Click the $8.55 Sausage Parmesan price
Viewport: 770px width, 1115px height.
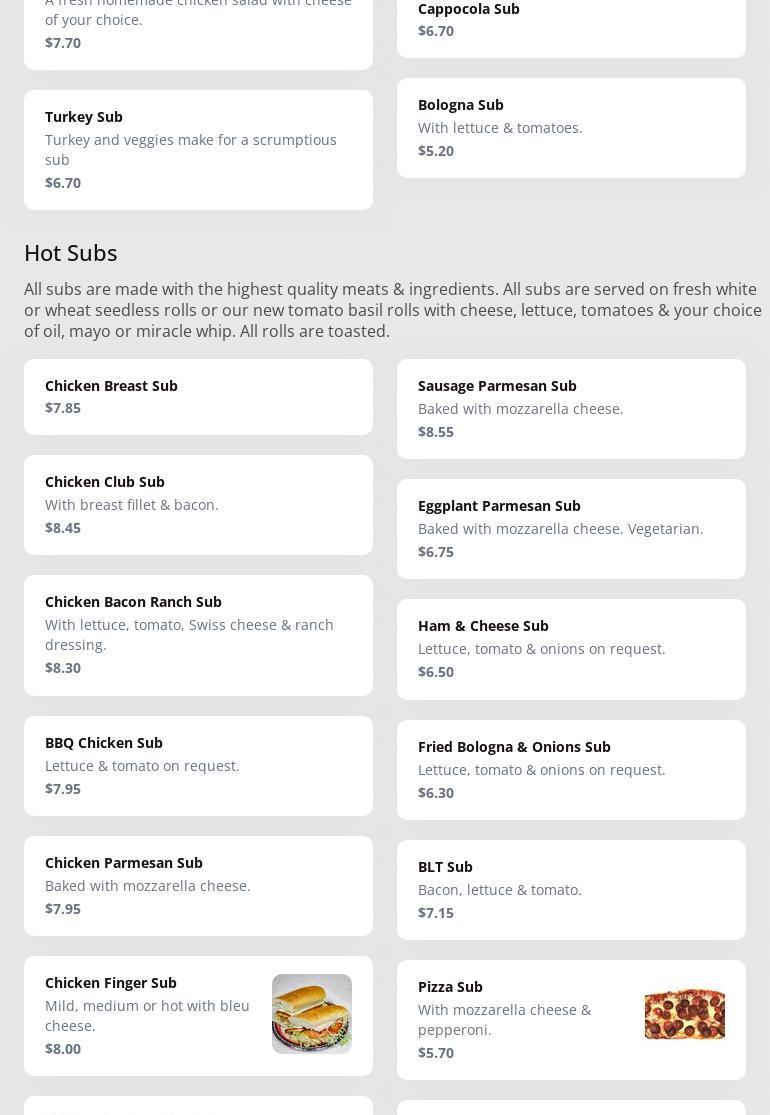[436, 432]
